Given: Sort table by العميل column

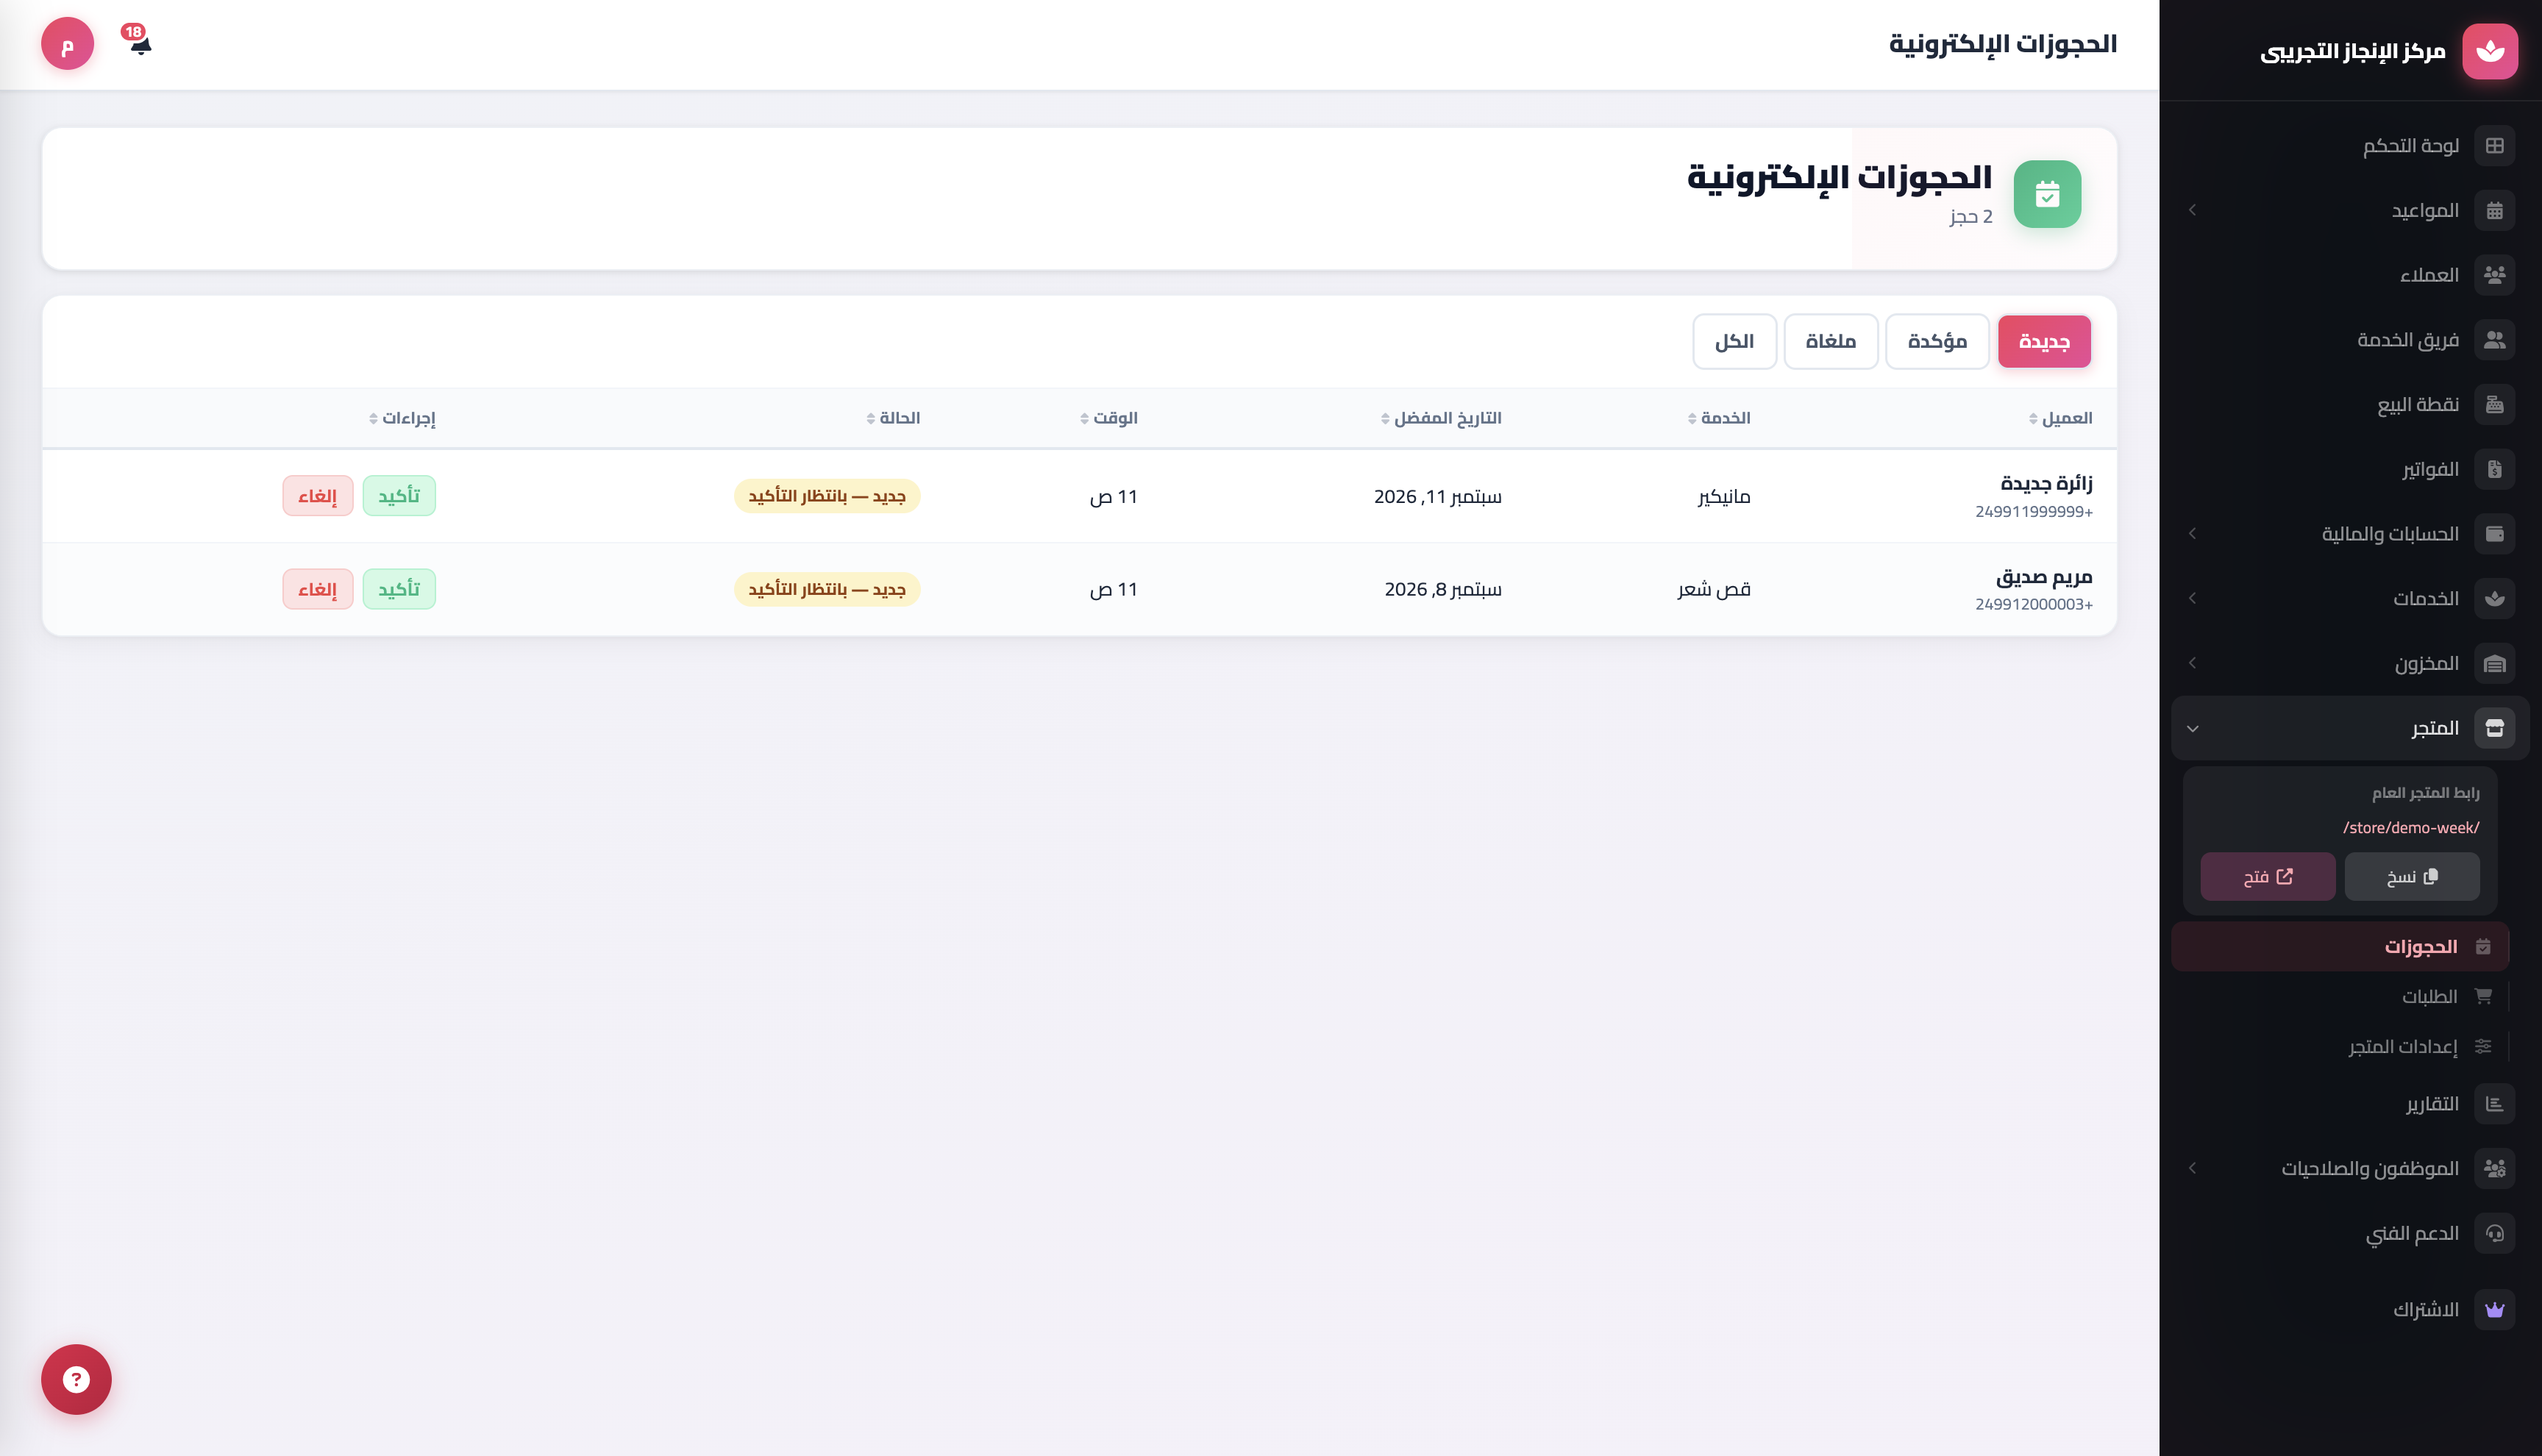Looking at the screenshot, I should pyautogui.click(x=2060, y=418).
